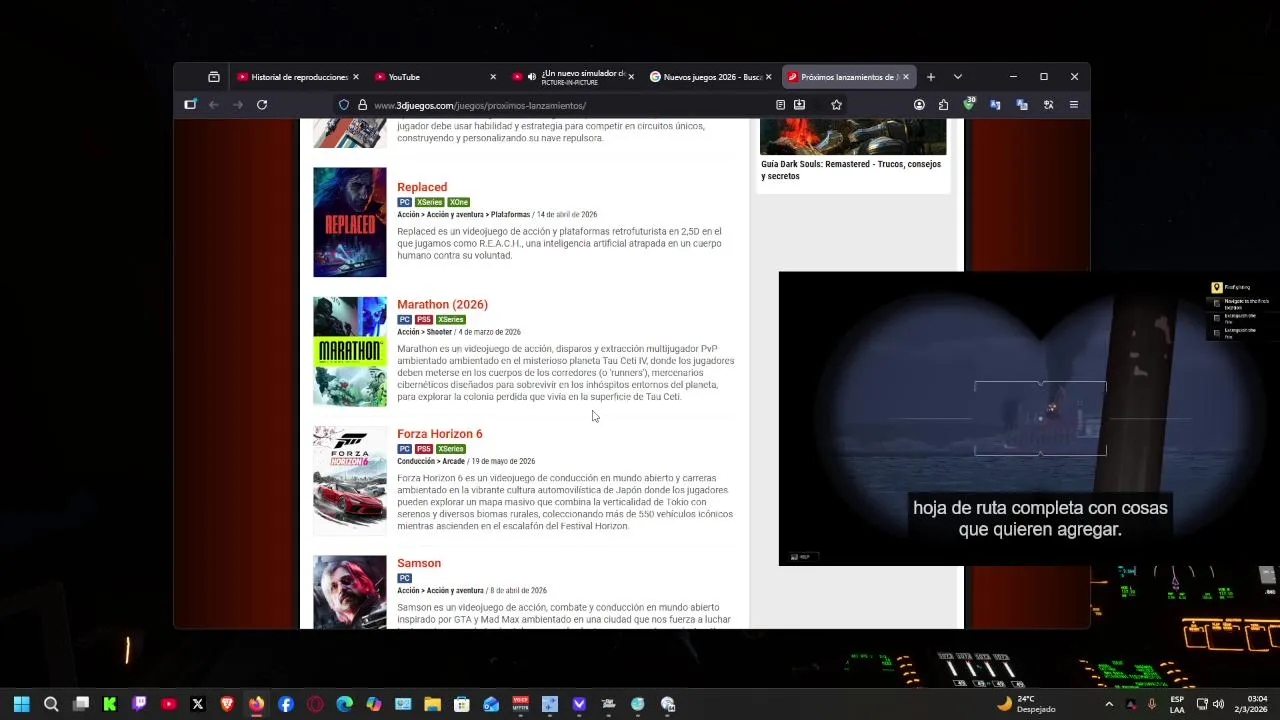Open the Windows Start menu

coord(21,704)
